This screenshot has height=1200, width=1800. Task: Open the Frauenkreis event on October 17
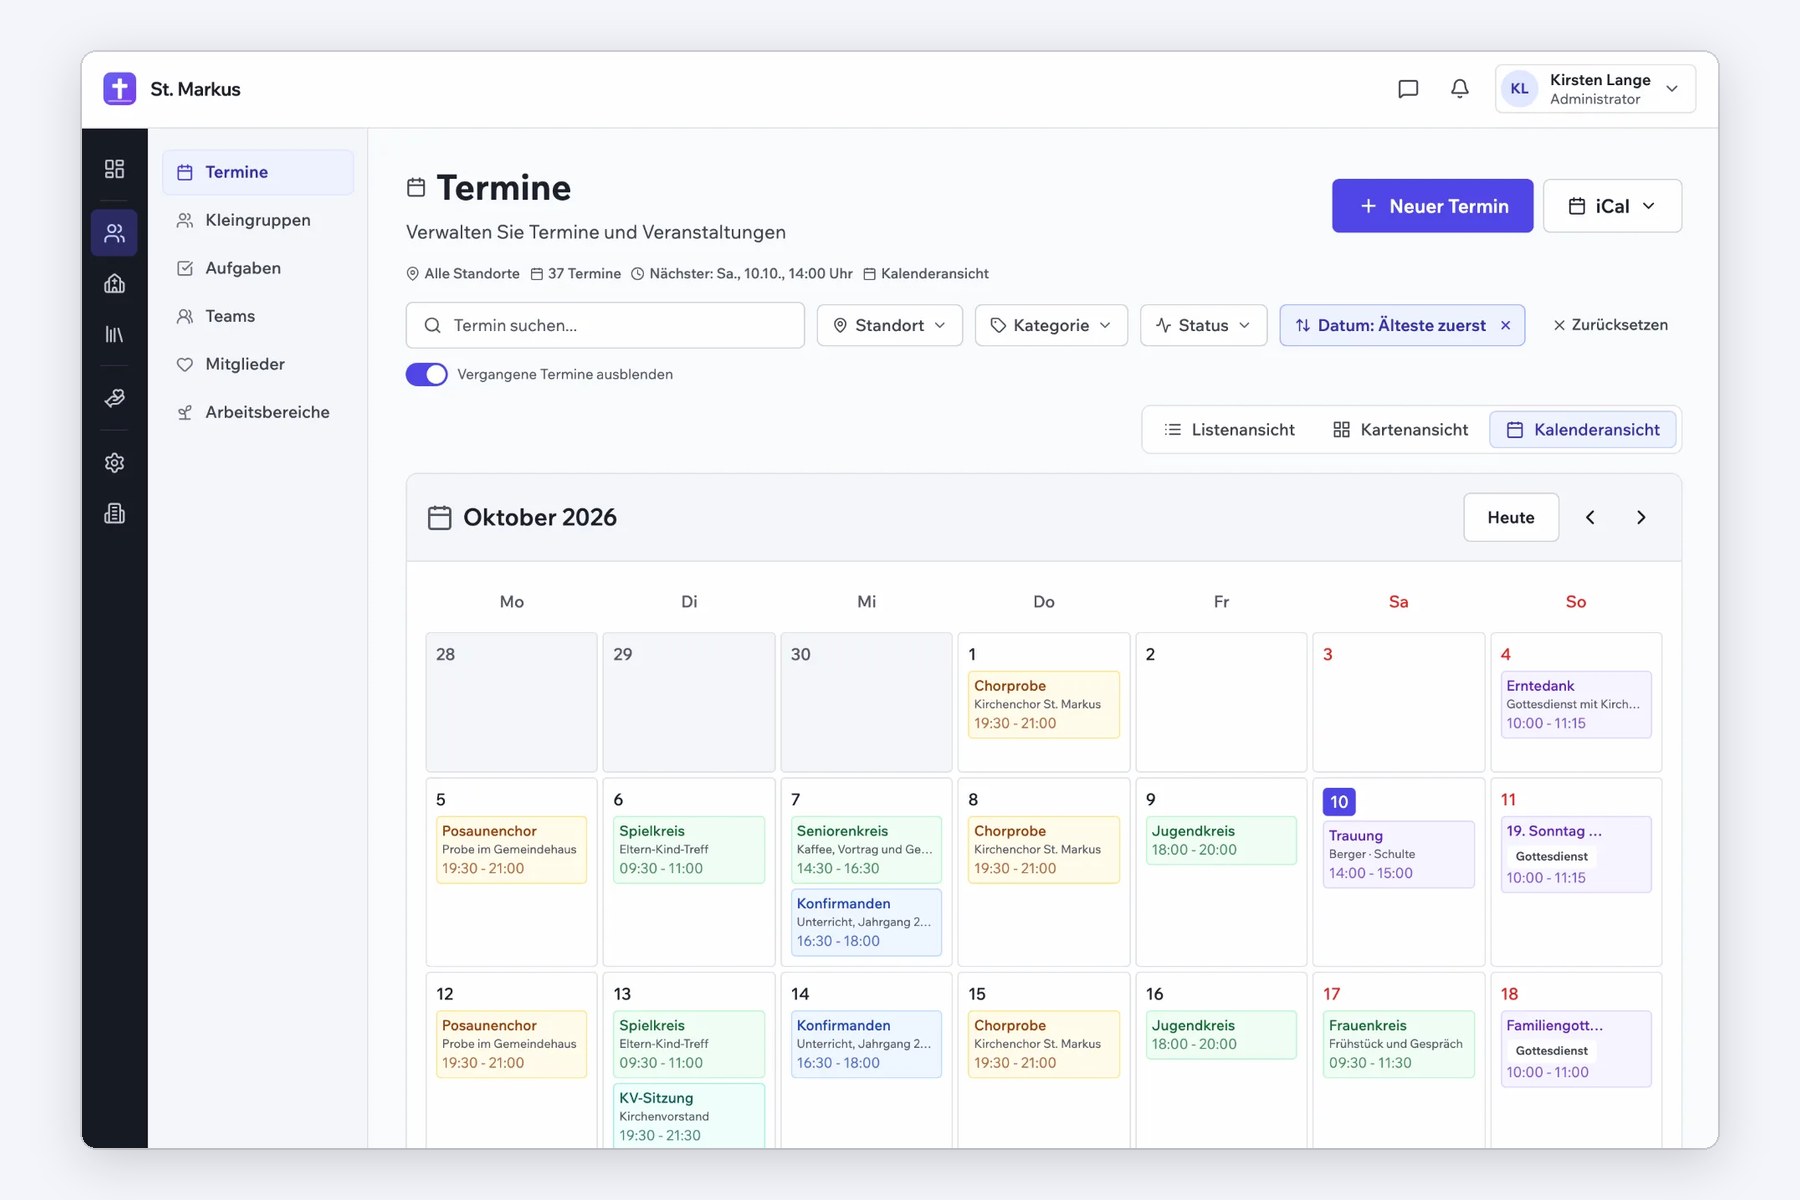pos(1398,1044)
